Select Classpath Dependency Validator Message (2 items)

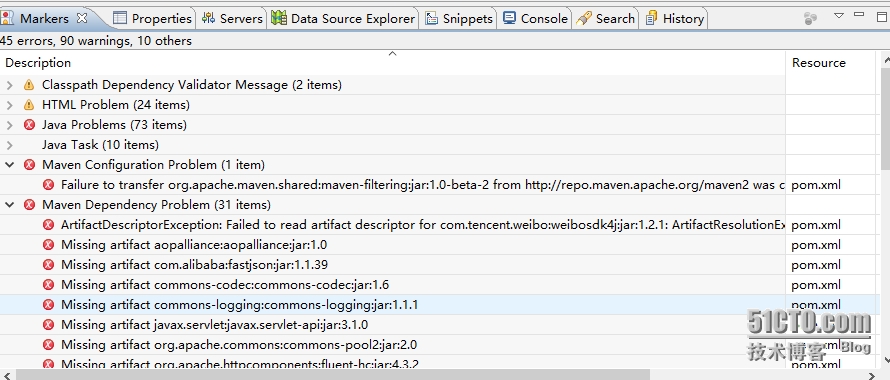click(192, 85)
